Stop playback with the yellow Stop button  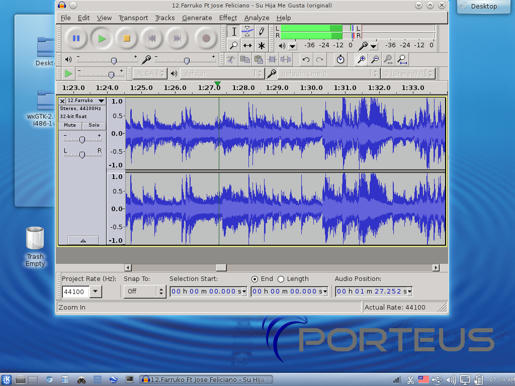[127, 39]
